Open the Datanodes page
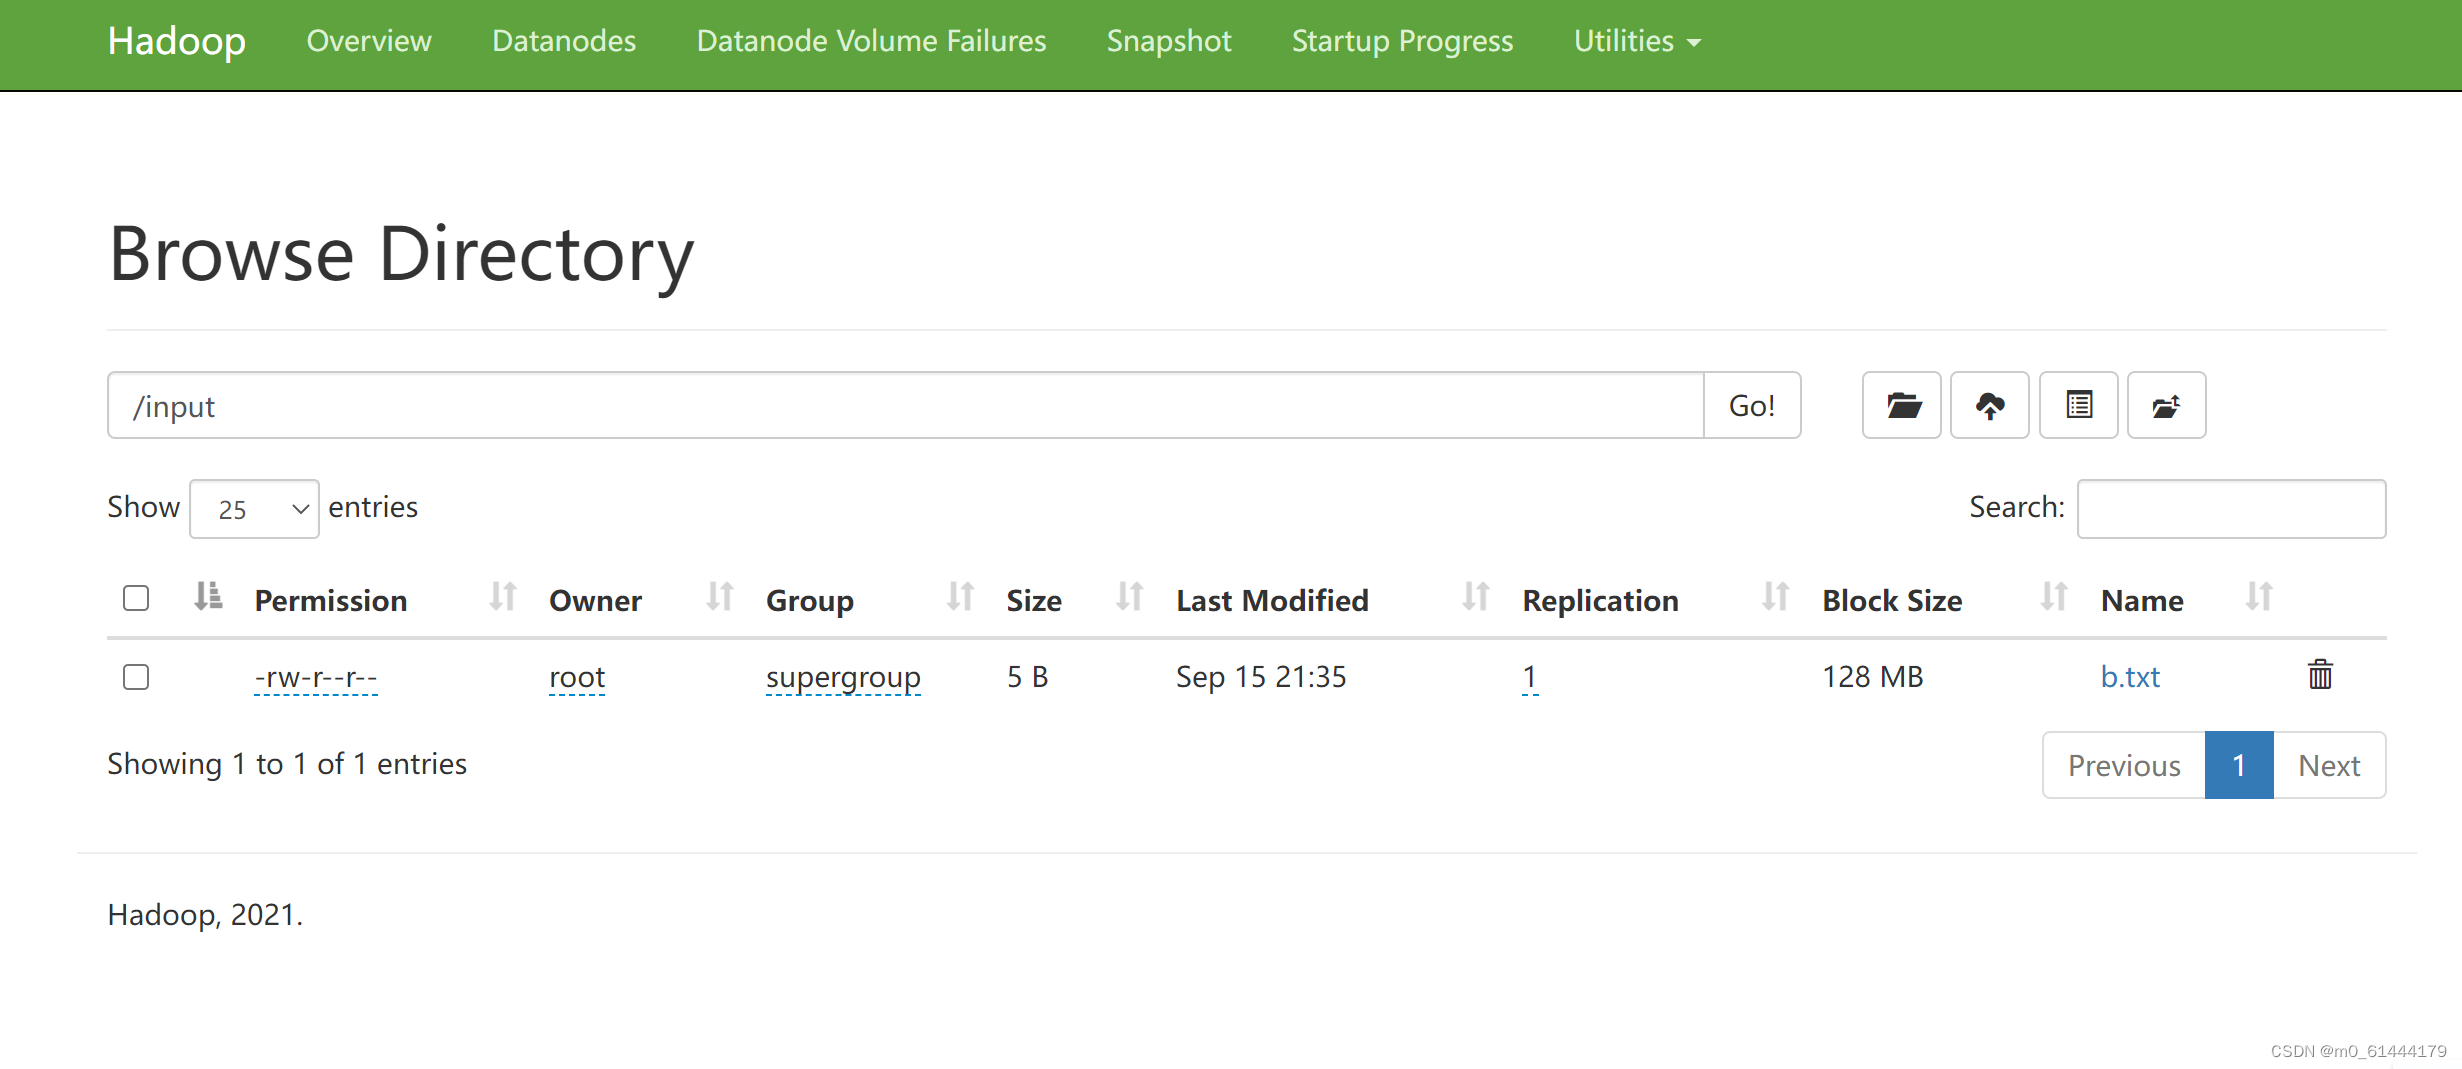2462x1069 pixels. pyautogui.click(x=564, y=41)
